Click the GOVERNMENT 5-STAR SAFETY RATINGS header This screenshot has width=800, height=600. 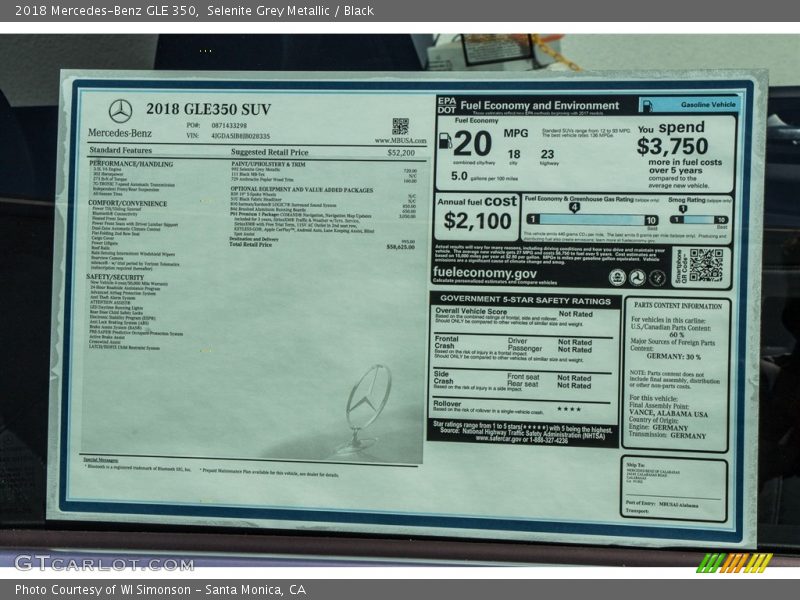point(525,300)
